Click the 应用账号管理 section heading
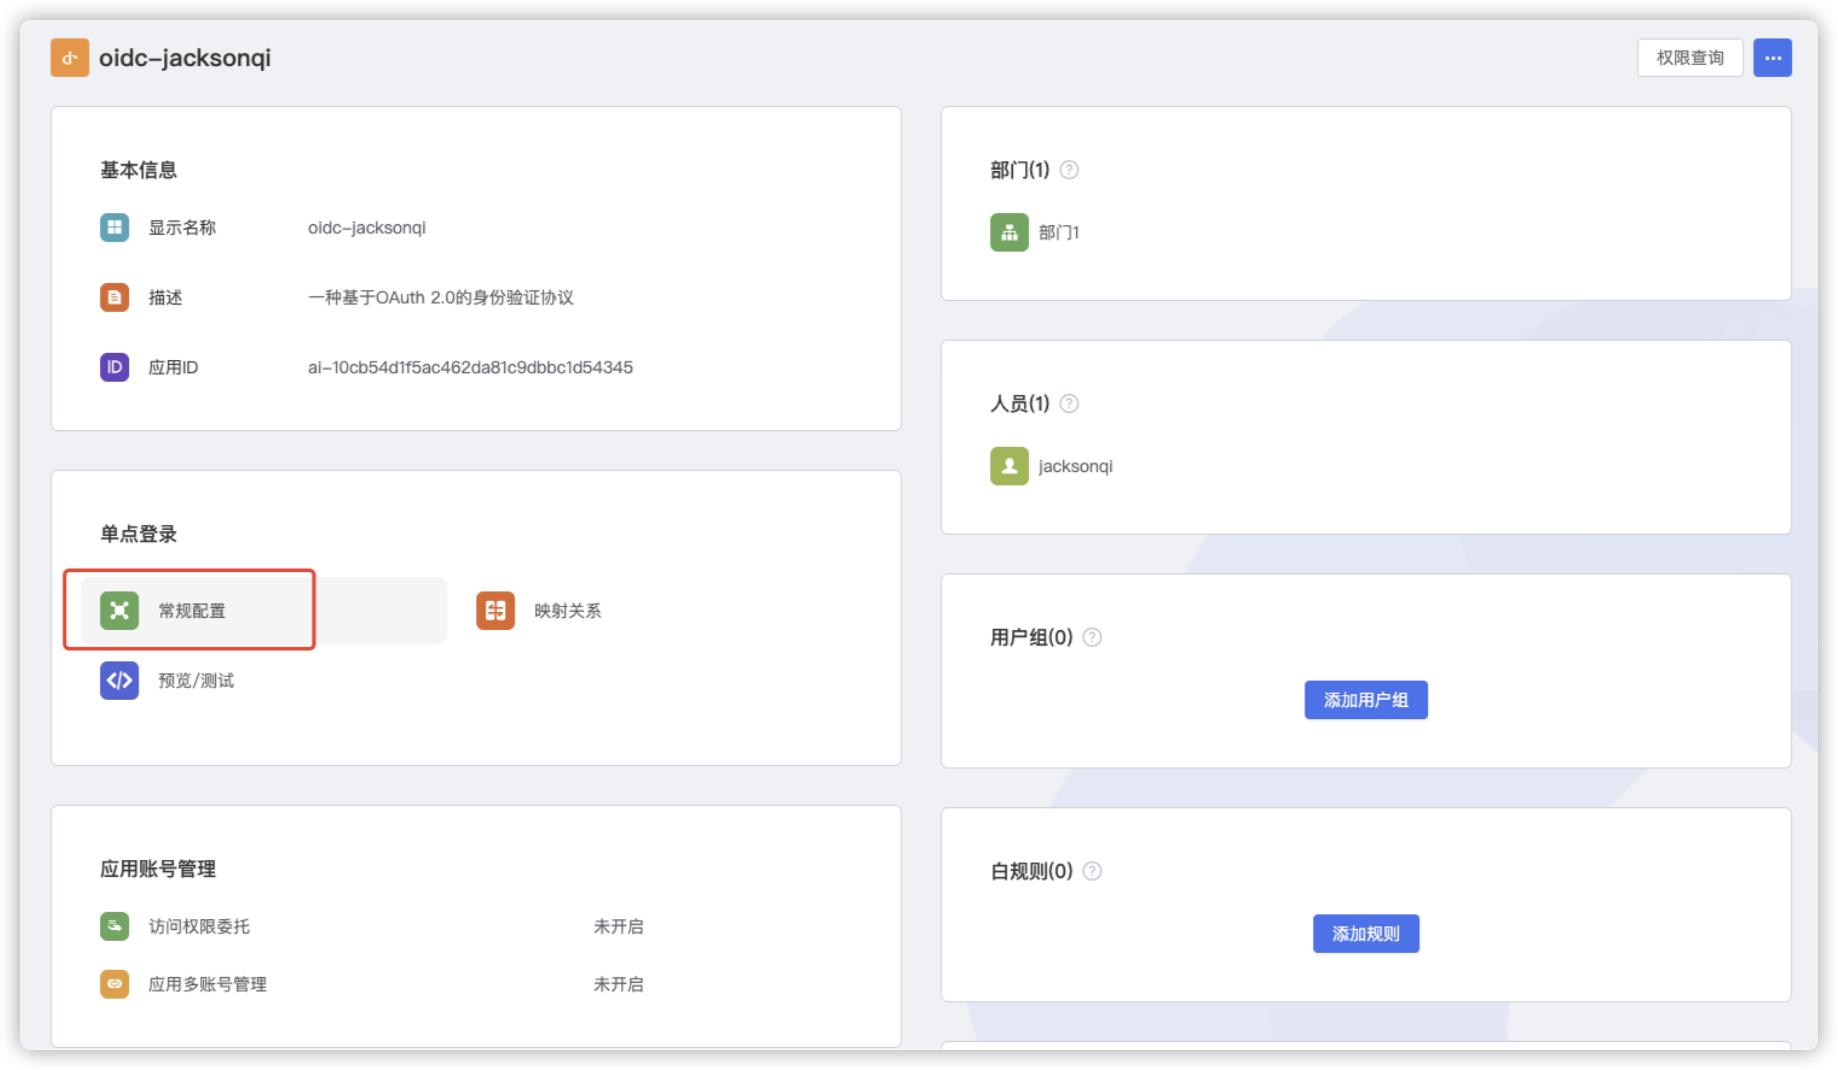 point(158,869)
